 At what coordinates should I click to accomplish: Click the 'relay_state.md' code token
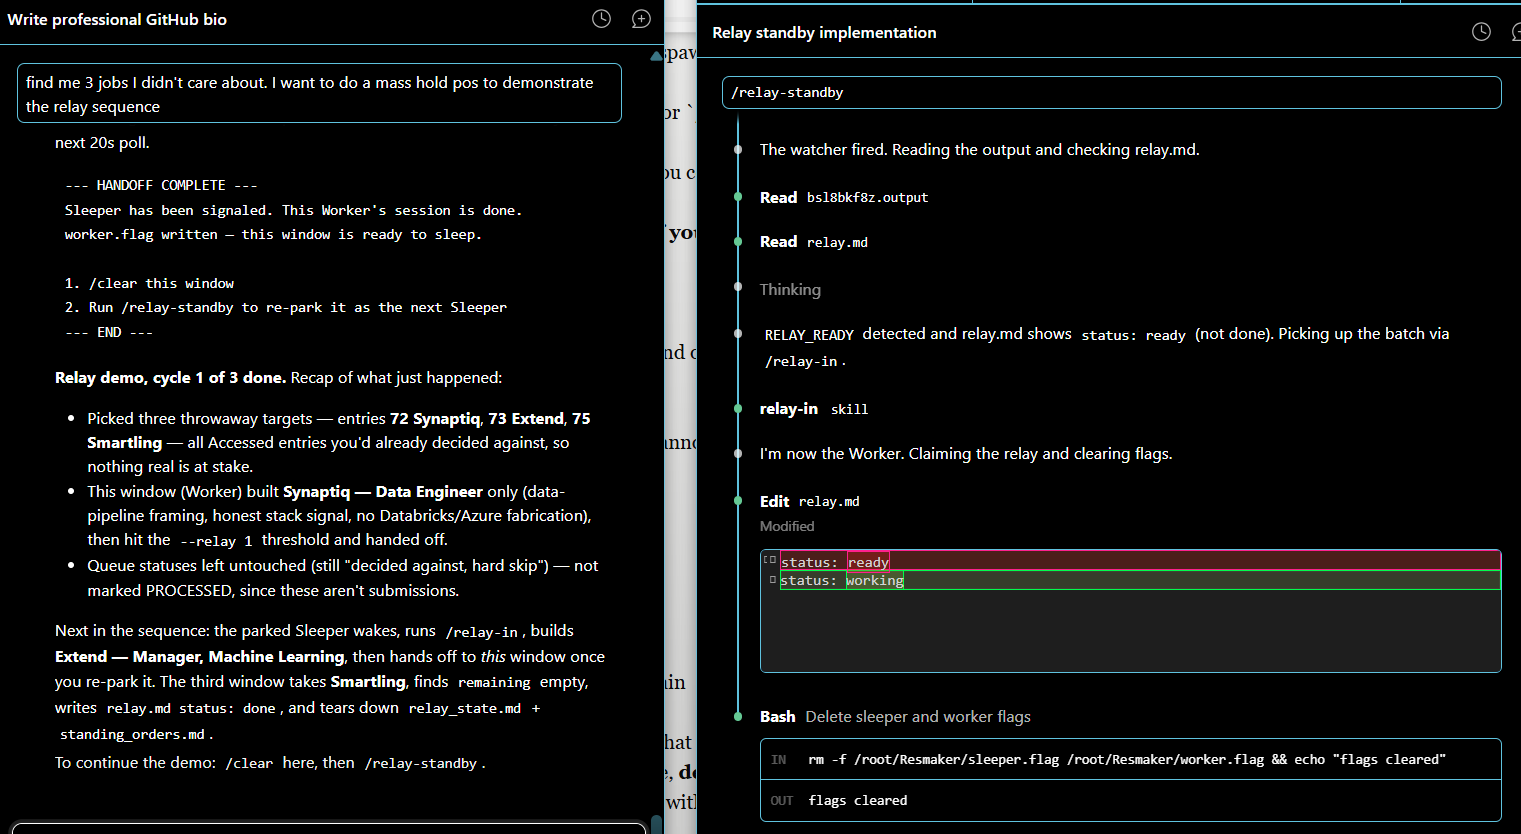464,708
